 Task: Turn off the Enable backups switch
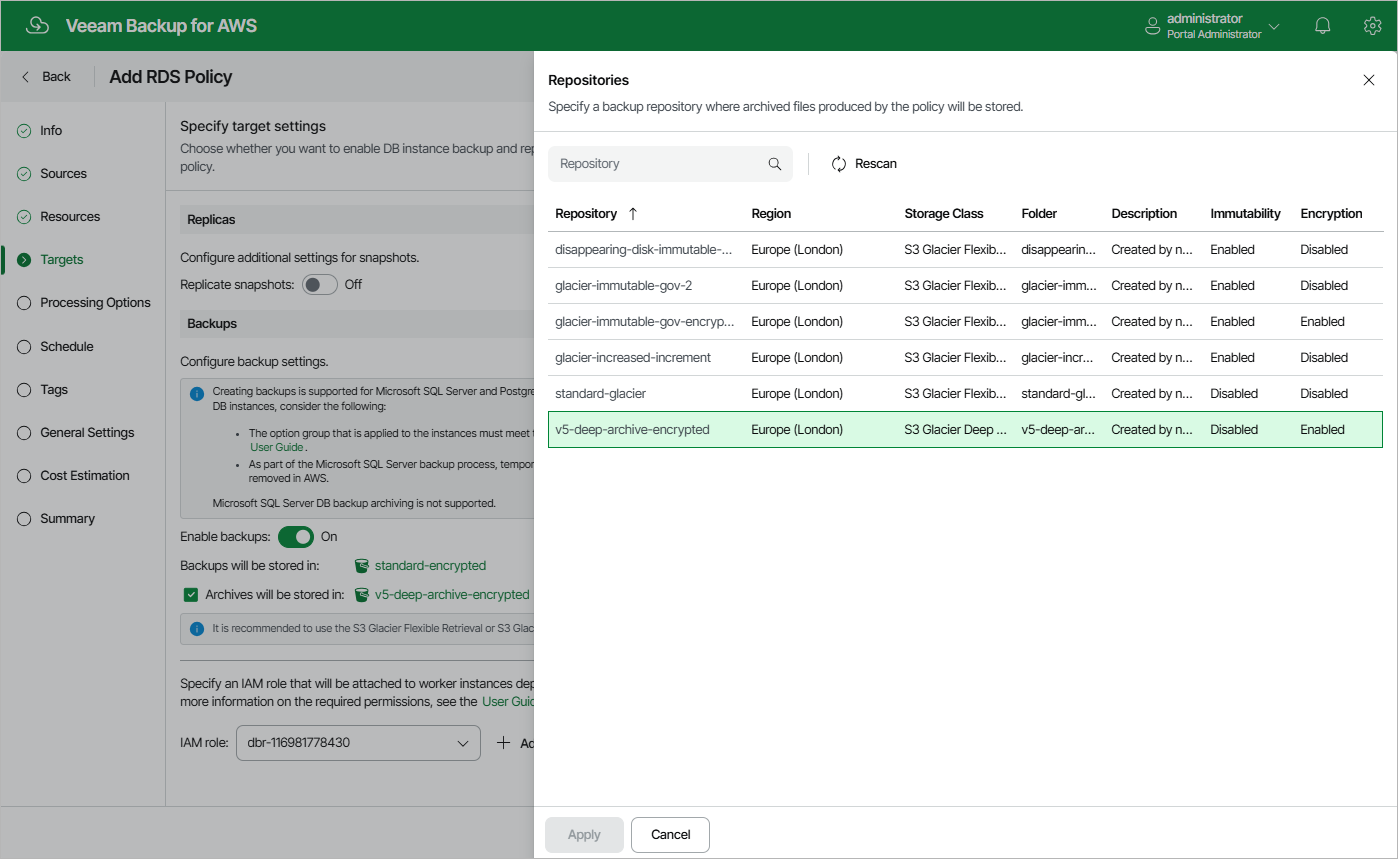pos(296,537)
